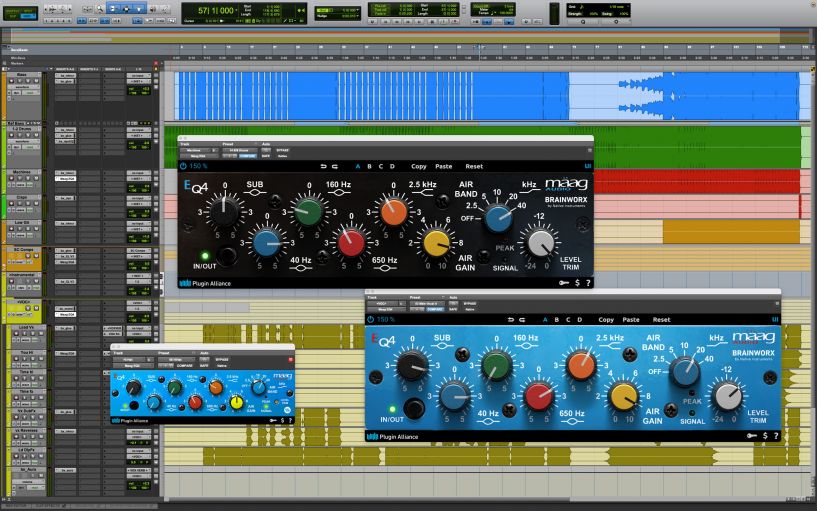Click undo arrow in large blue EQ4
This screenshot has width=817, height=511.
coord(511,319)
